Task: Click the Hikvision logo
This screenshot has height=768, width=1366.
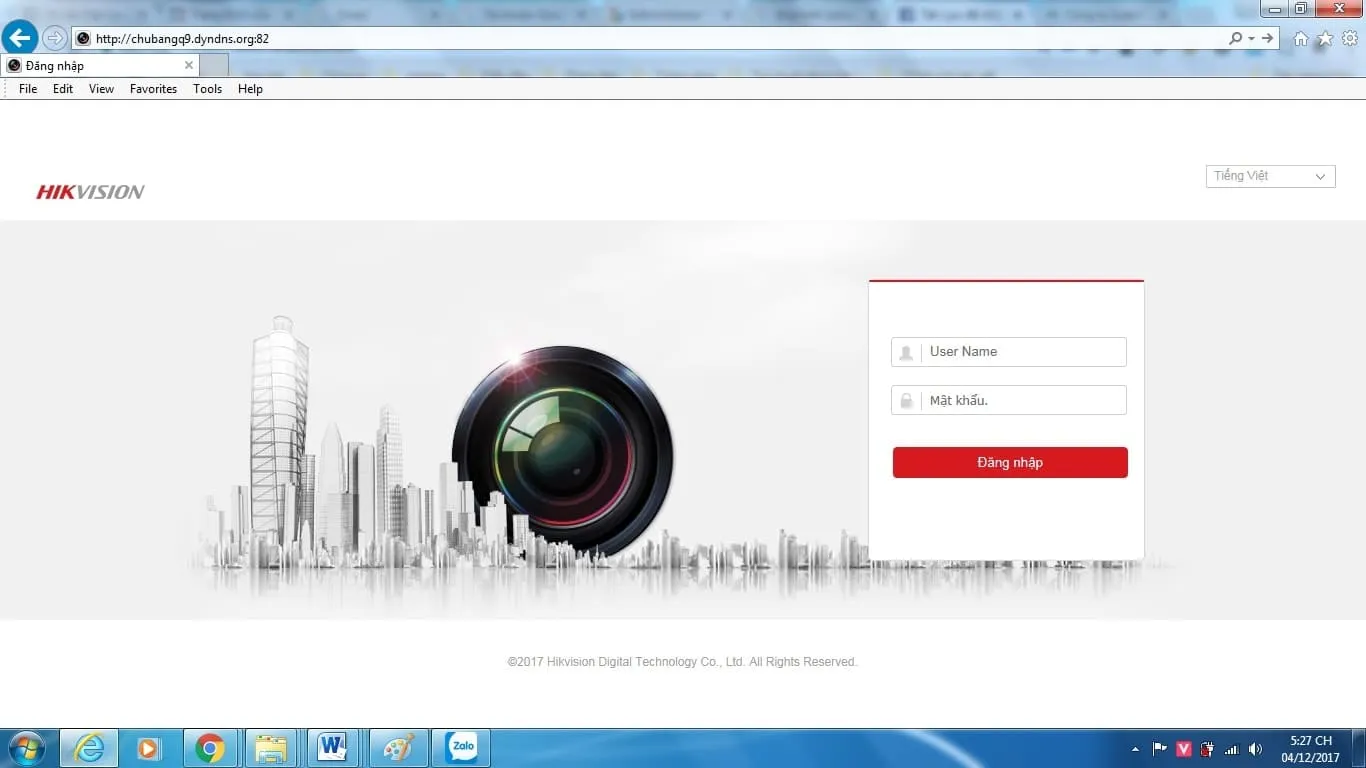Action: [89, 191]
